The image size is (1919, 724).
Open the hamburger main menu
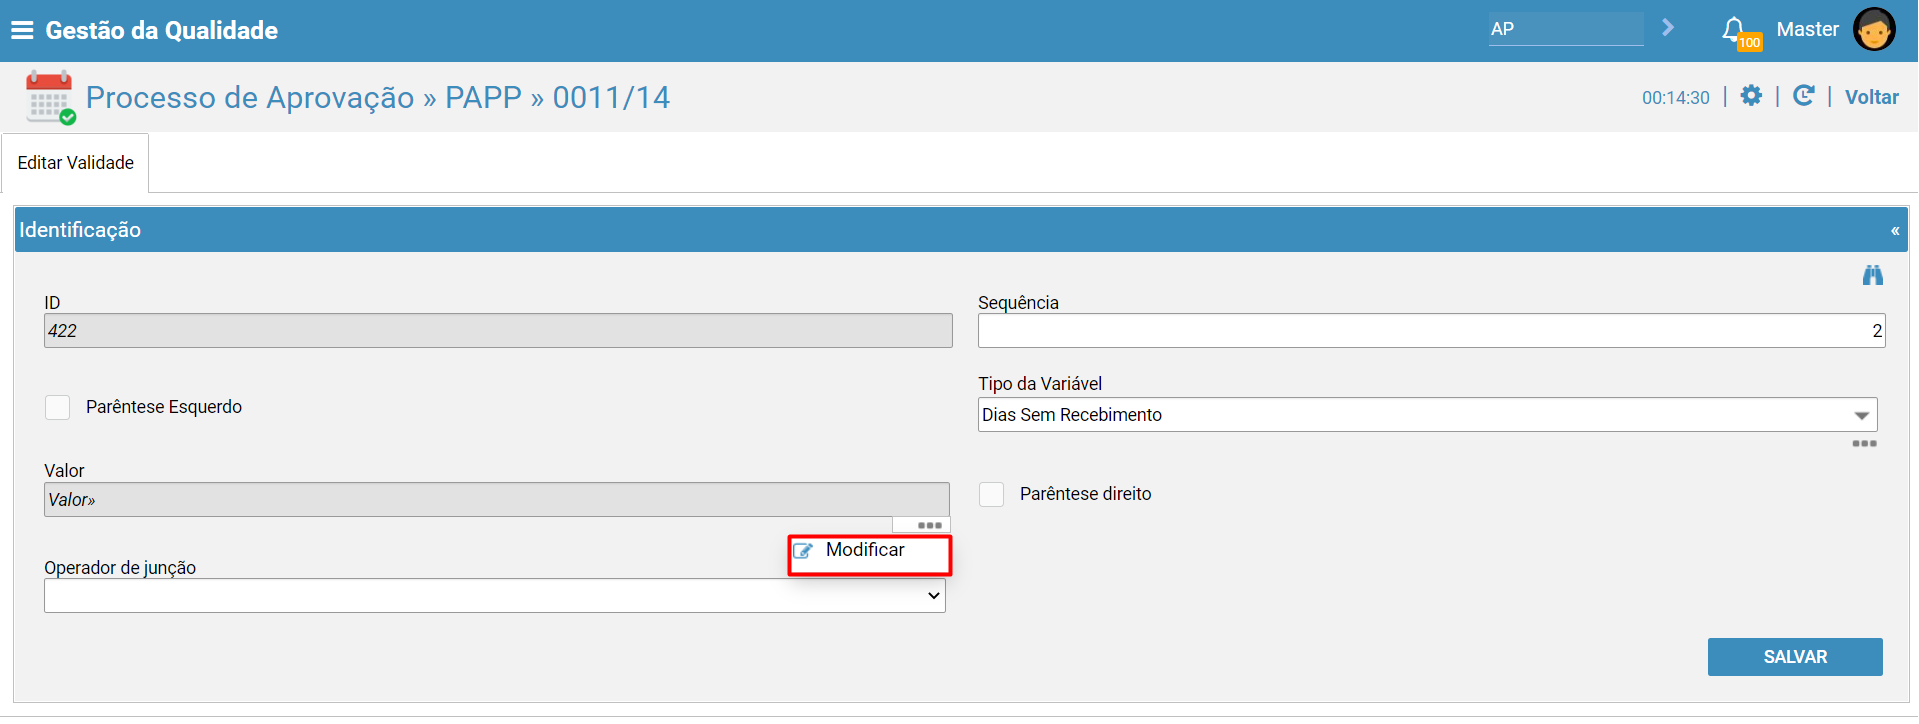tap(22, 30)
